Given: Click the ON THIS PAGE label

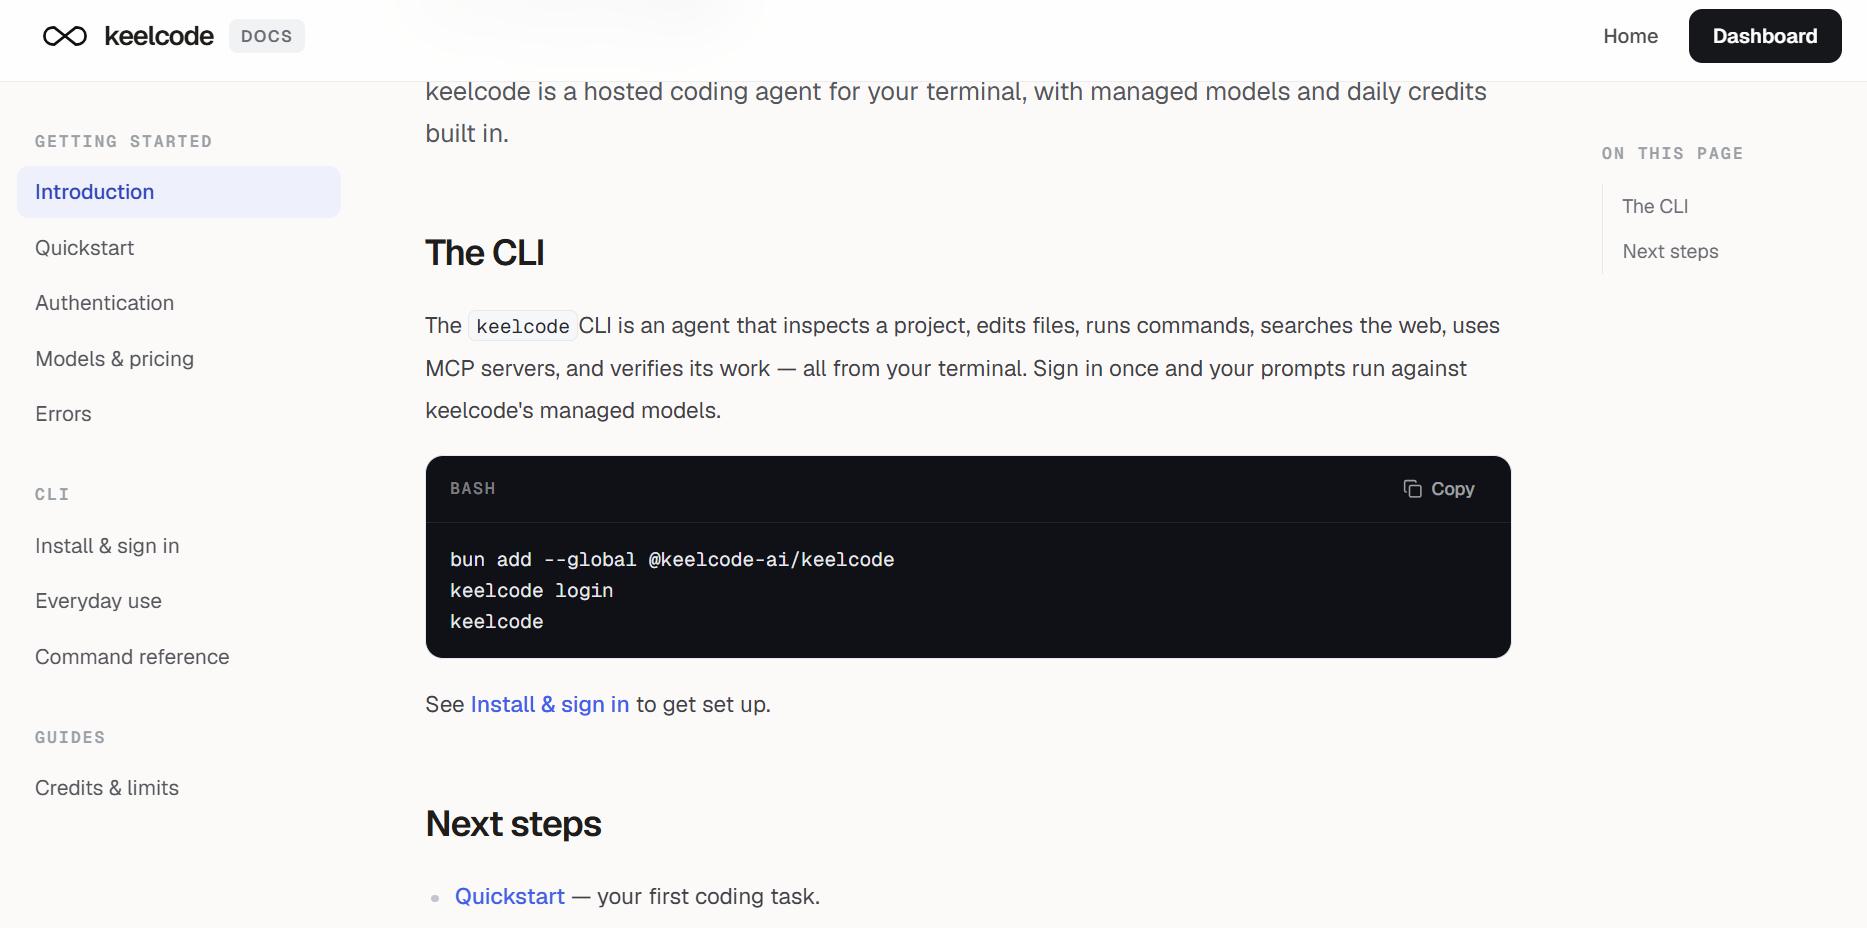Looking at the screenshot, I should [1672, 154].
